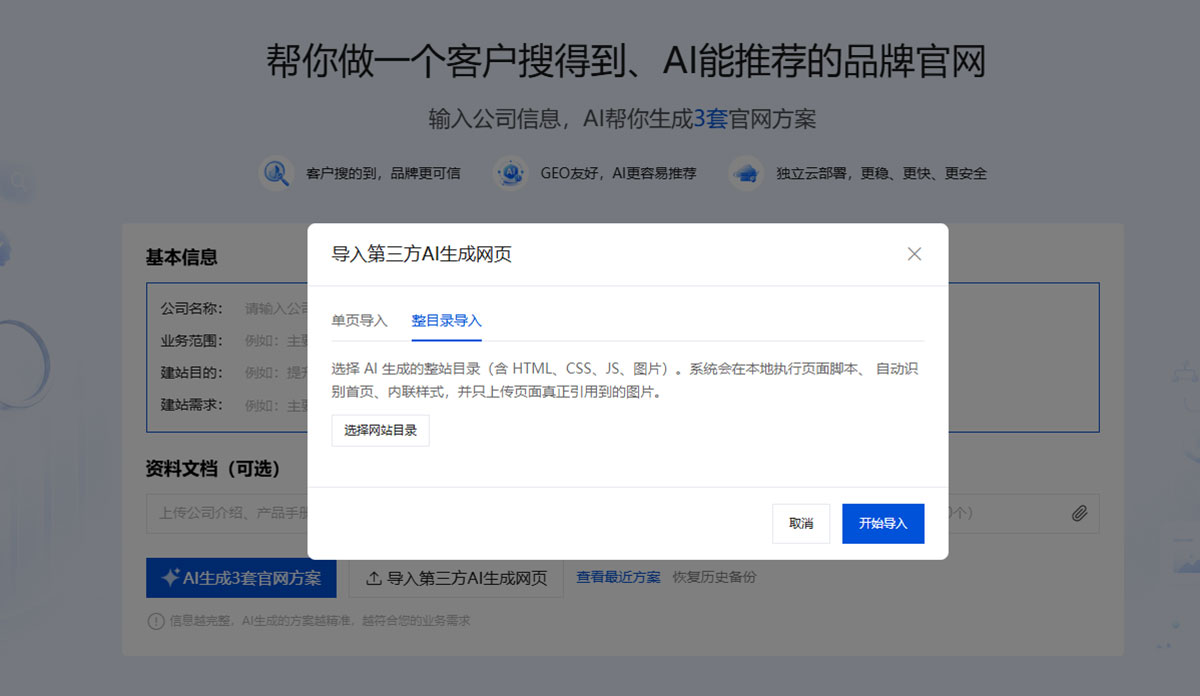The height and width of the screenshot is (696, 1200).
Task: Click the text GEO友好，AI更容易推荐
Action: point(618,173)
